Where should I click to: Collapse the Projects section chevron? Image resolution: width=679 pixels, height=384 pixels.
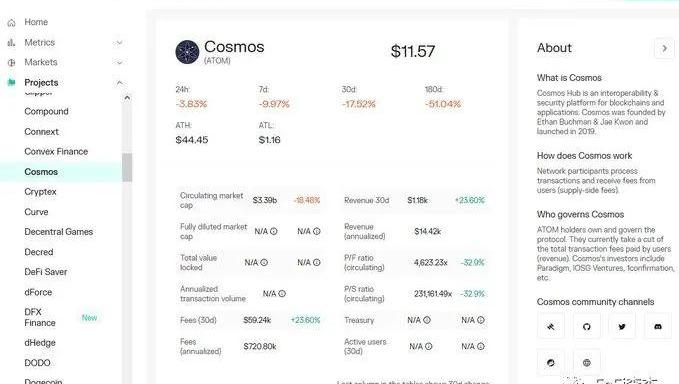tap(120, 82)
